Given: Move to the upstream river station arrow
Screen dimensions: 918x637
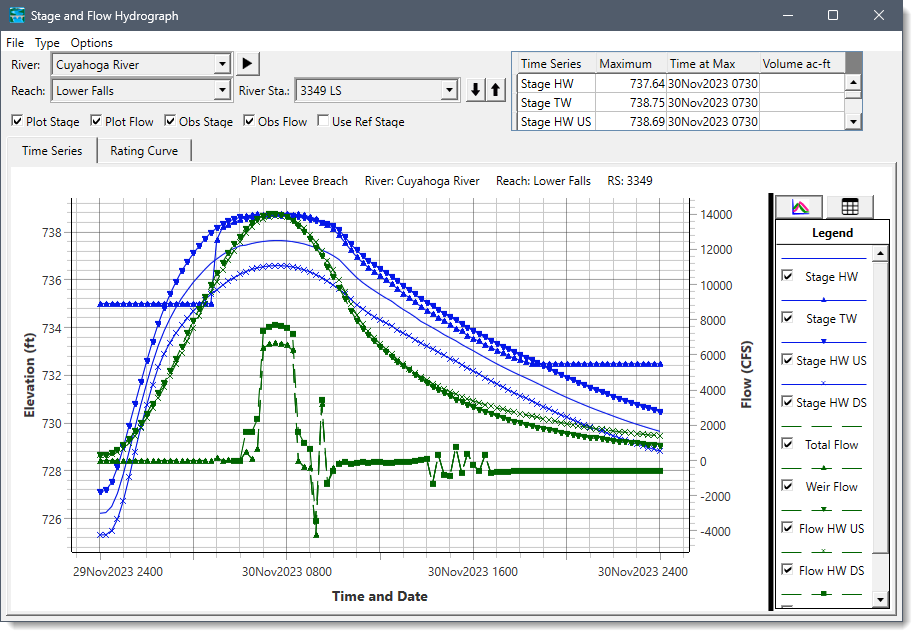Looking at the screenshot, I should (496, 90).
